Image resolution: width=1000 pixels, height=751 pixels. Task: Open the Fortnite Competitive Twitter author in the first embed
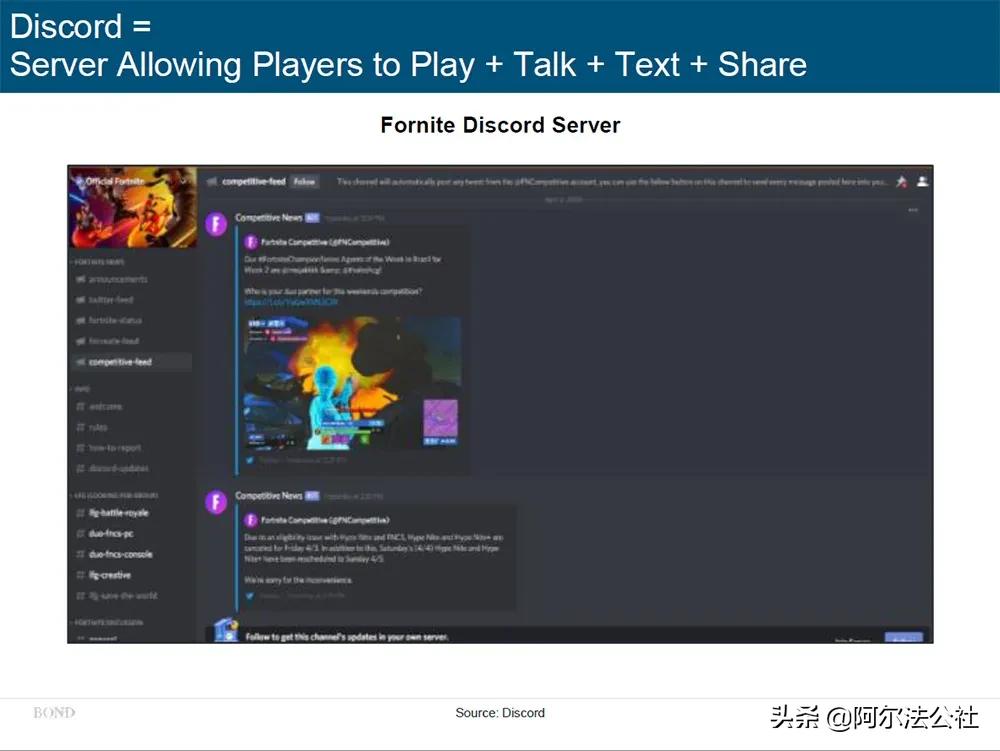[325, 242]
